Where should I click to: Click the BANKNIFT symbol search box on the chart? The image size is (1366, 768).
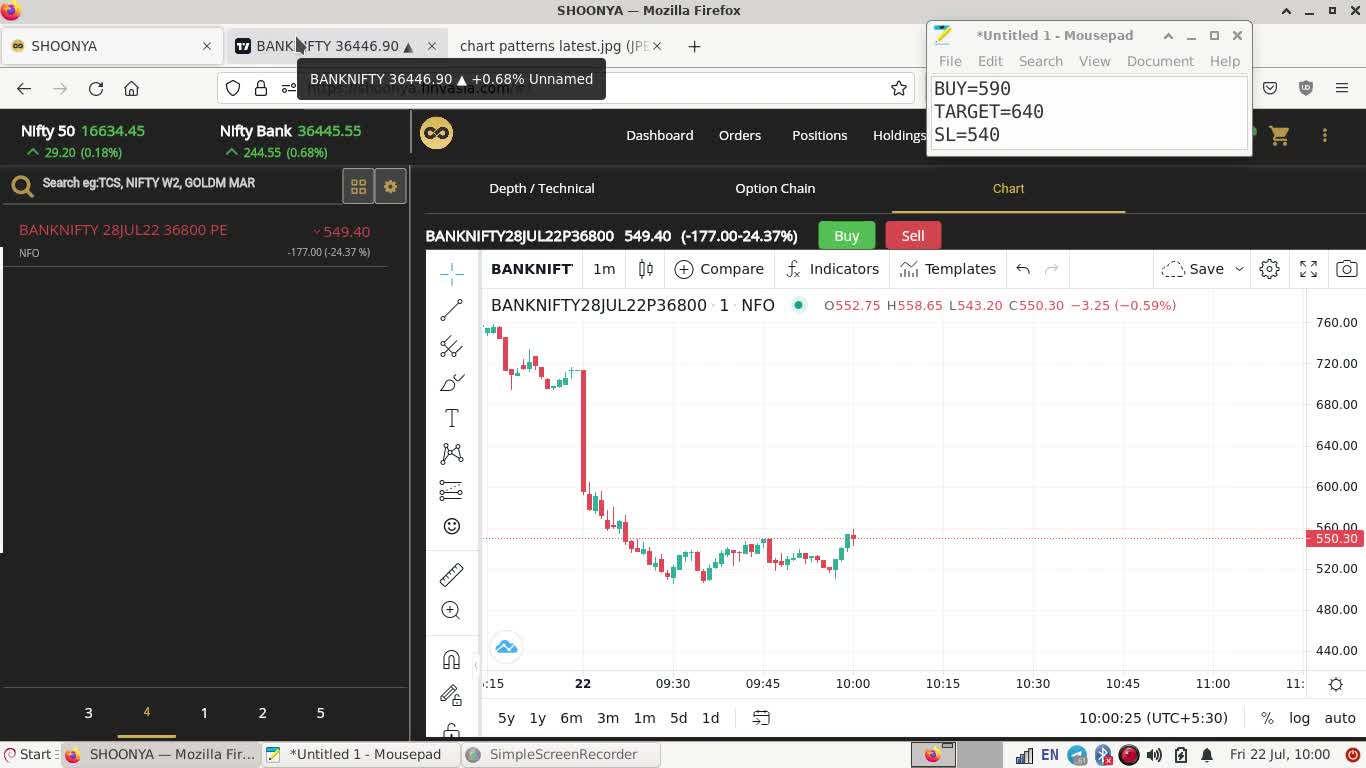(532, 269)
